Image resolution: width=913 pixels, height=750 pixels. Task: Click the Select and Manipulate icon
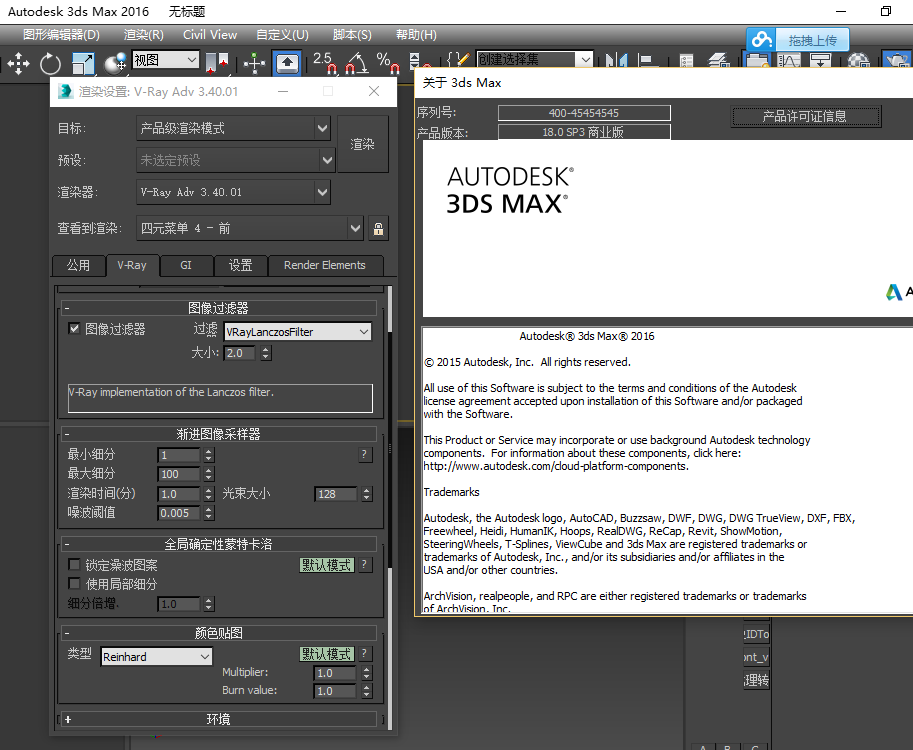pyautogui.click(x=254, y=63)
